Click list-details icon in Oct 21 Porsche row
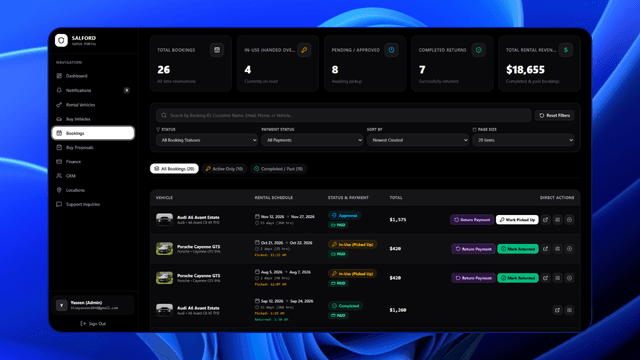The height and width of the screenshot is (360, 640). (x=558, y=249)
